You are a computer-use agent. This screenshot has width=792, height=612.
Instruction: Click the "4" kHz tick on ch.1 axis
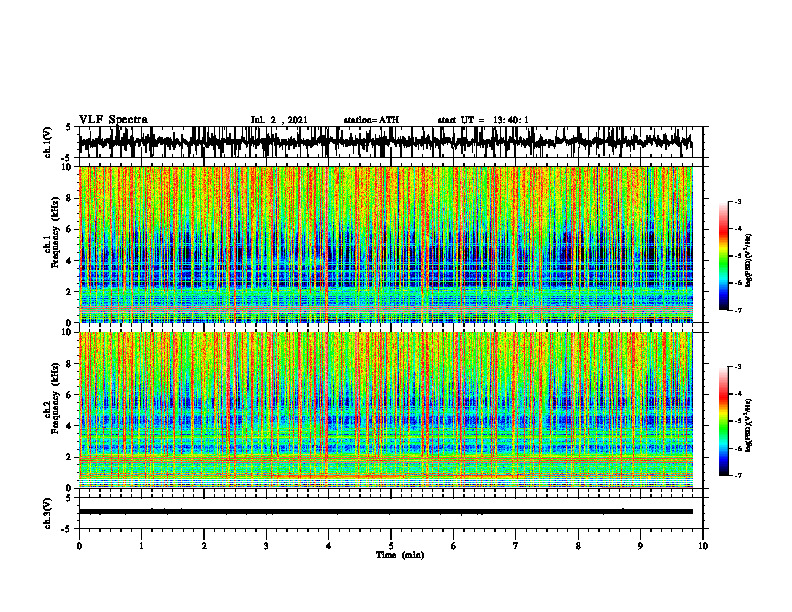pyautogui.click(x=70, y=261)
